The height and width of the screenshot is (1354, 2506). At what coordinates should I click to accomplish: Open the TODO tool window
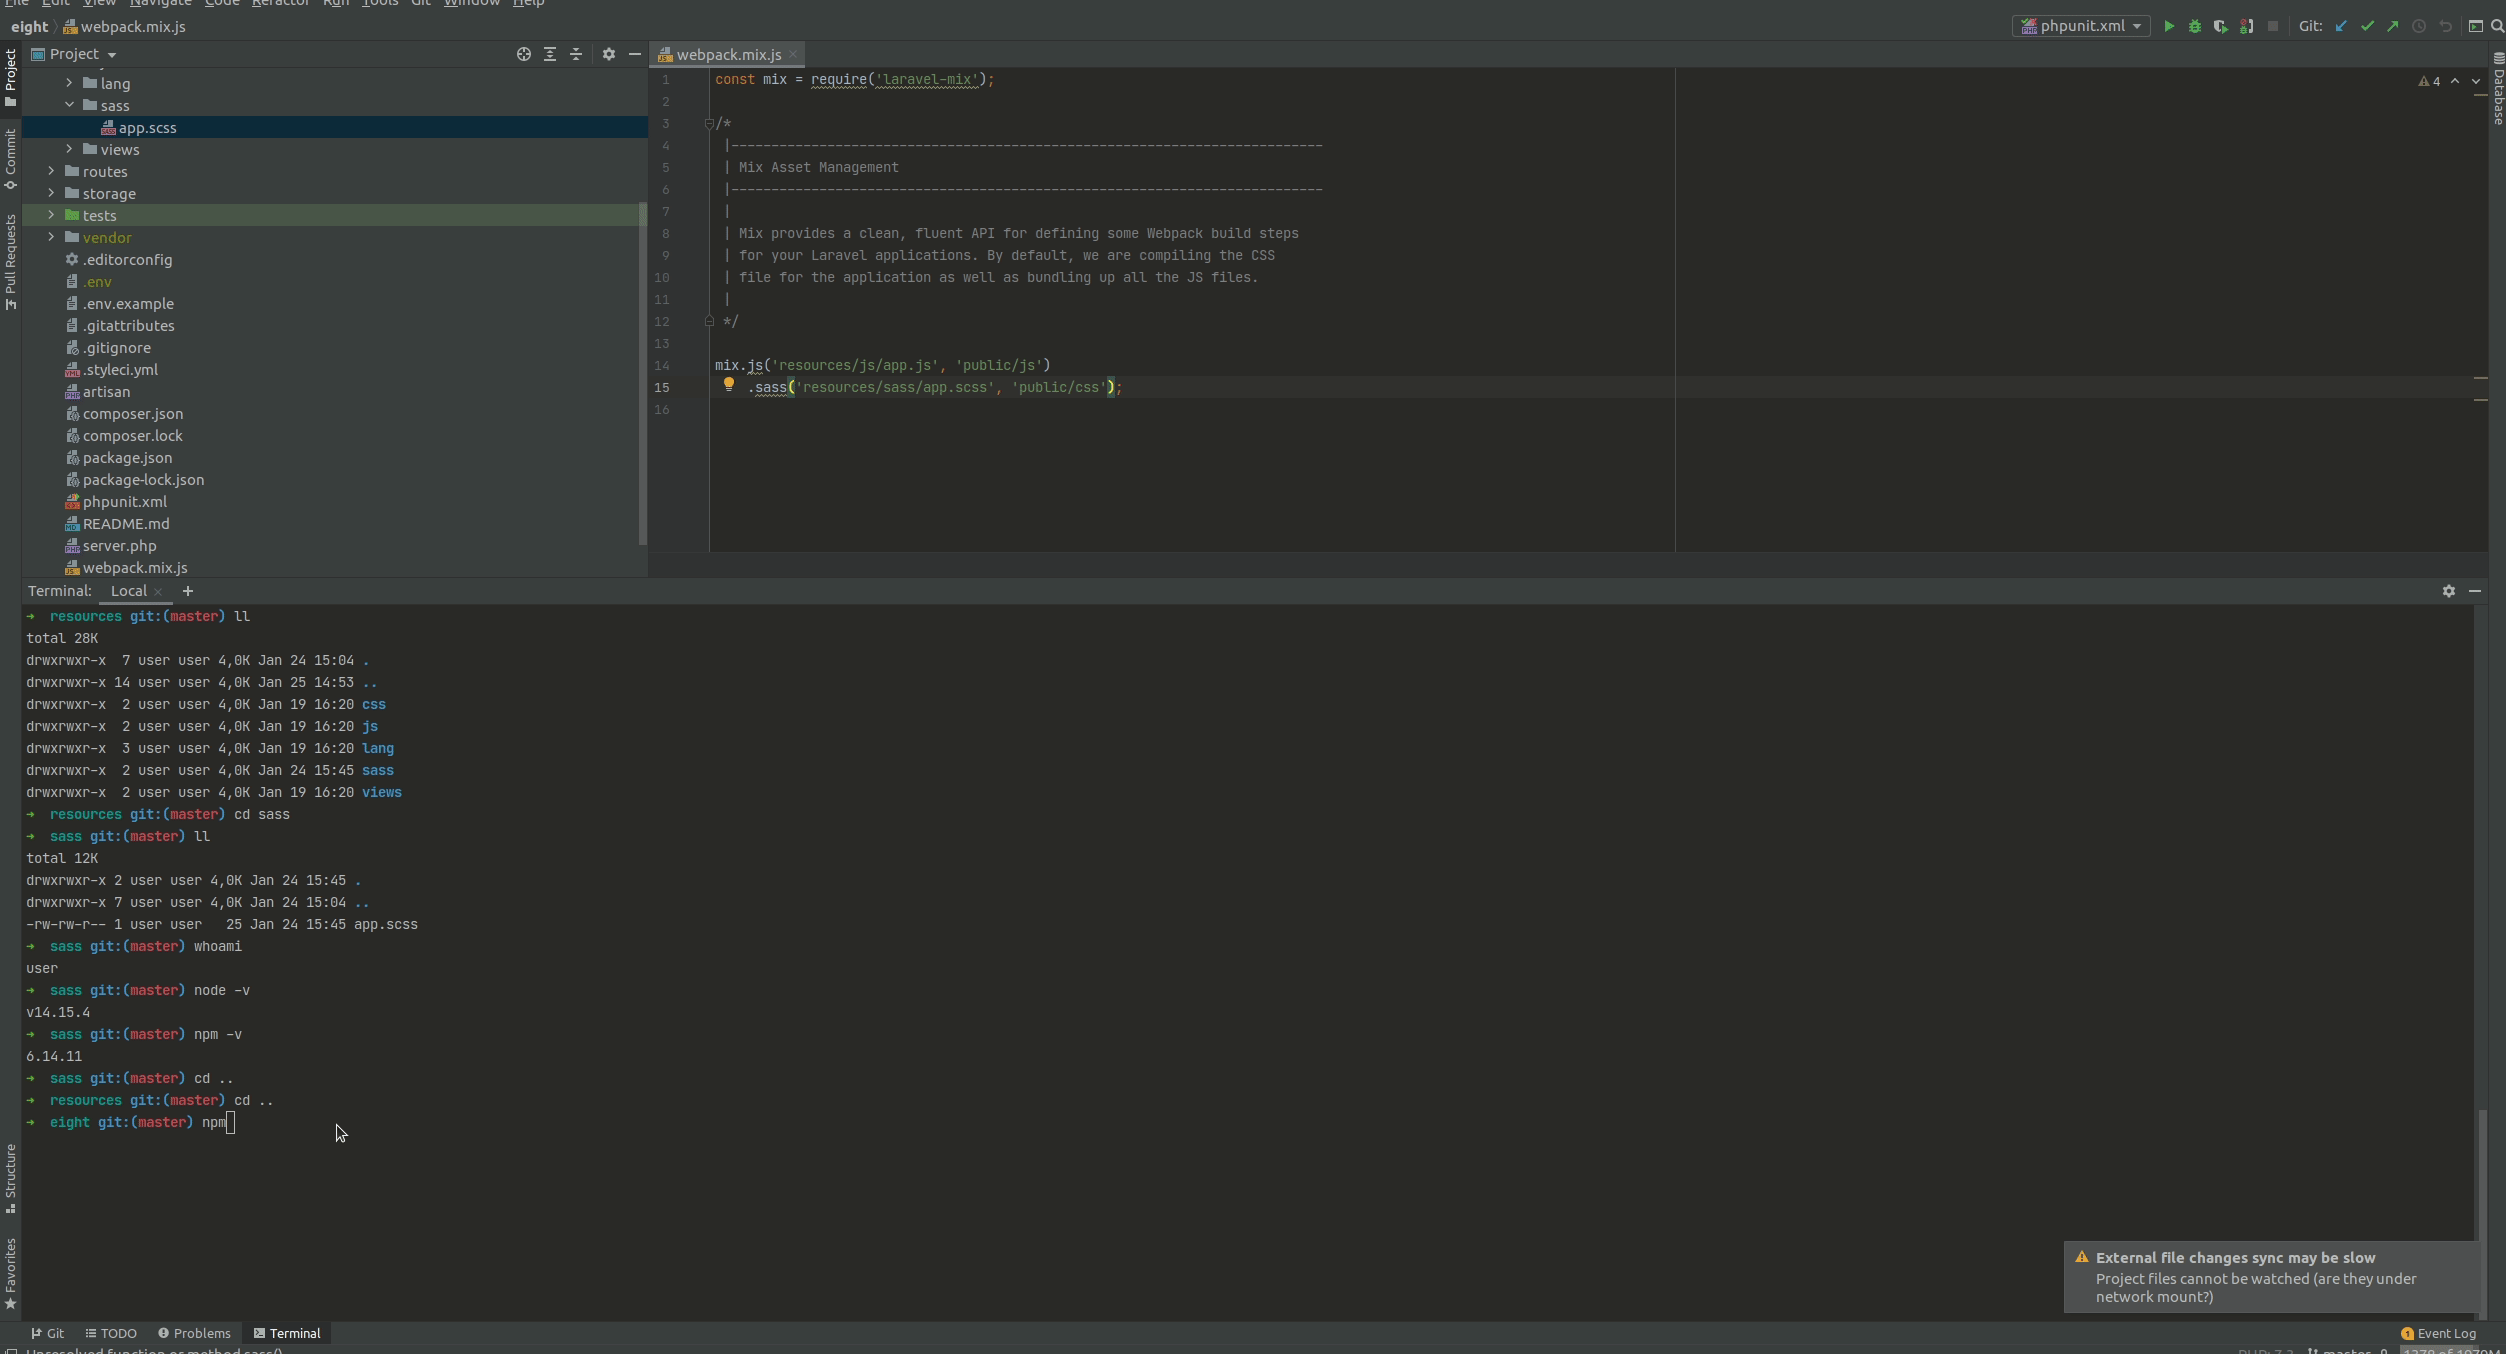point(111,1333)
